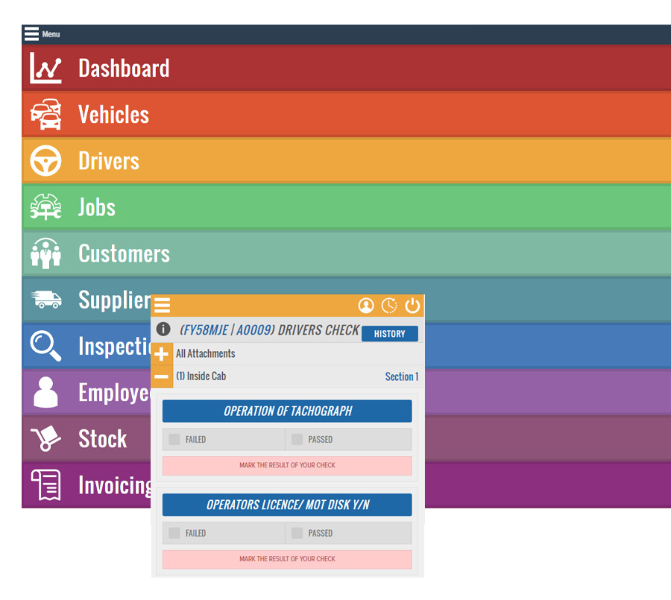Collapse the Inside Cab section with the minus button
Screen dimensions: 671x600
point(162,377)
